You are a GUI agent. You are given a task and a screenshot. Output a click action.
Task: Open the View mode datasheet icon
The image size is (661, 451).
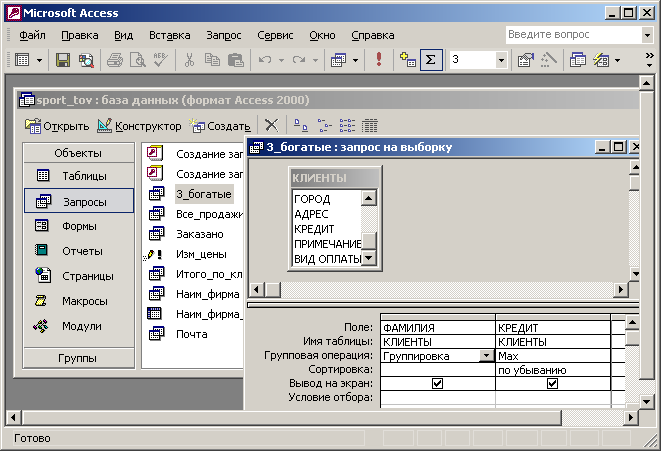22,60
